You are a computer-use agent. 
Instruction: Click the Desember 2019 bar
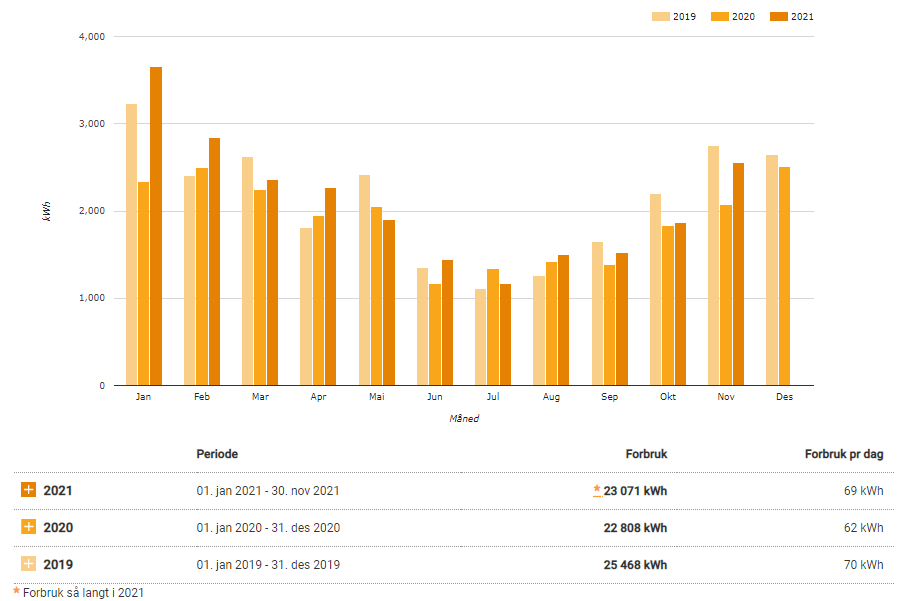coord(772,270)
